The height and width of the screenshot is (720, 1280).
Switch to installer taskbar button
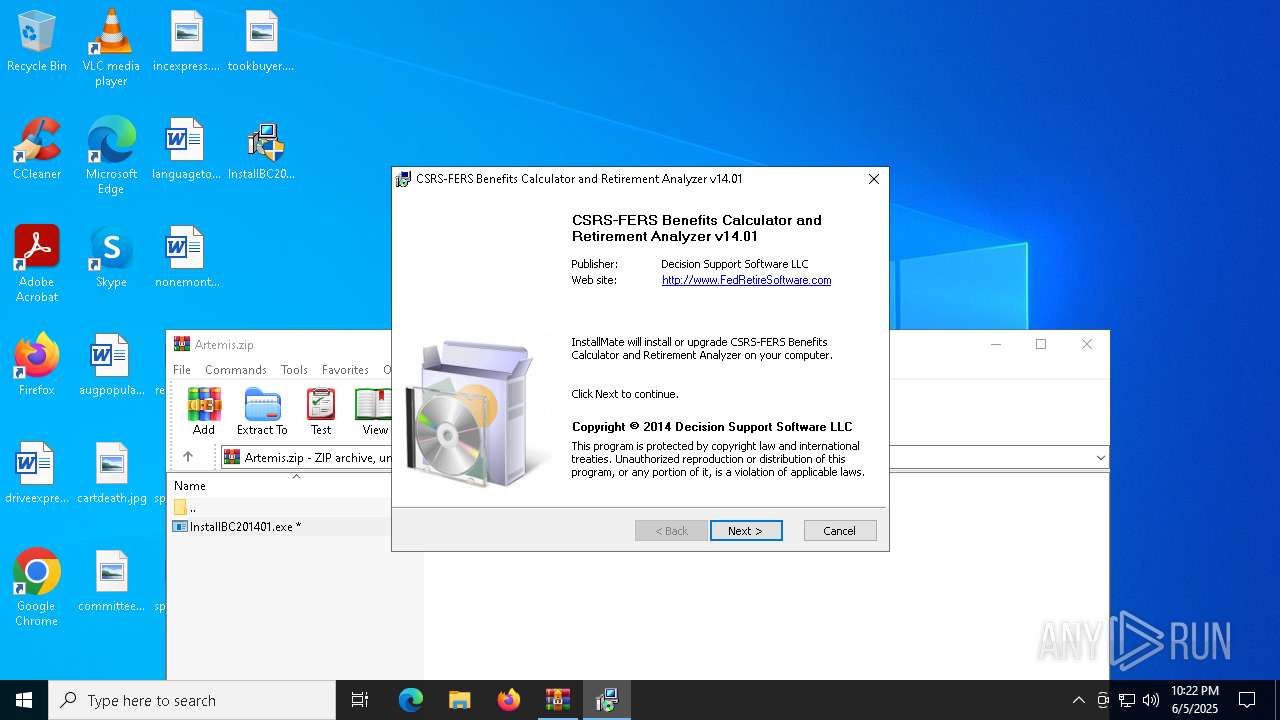[x=607, y=700]
